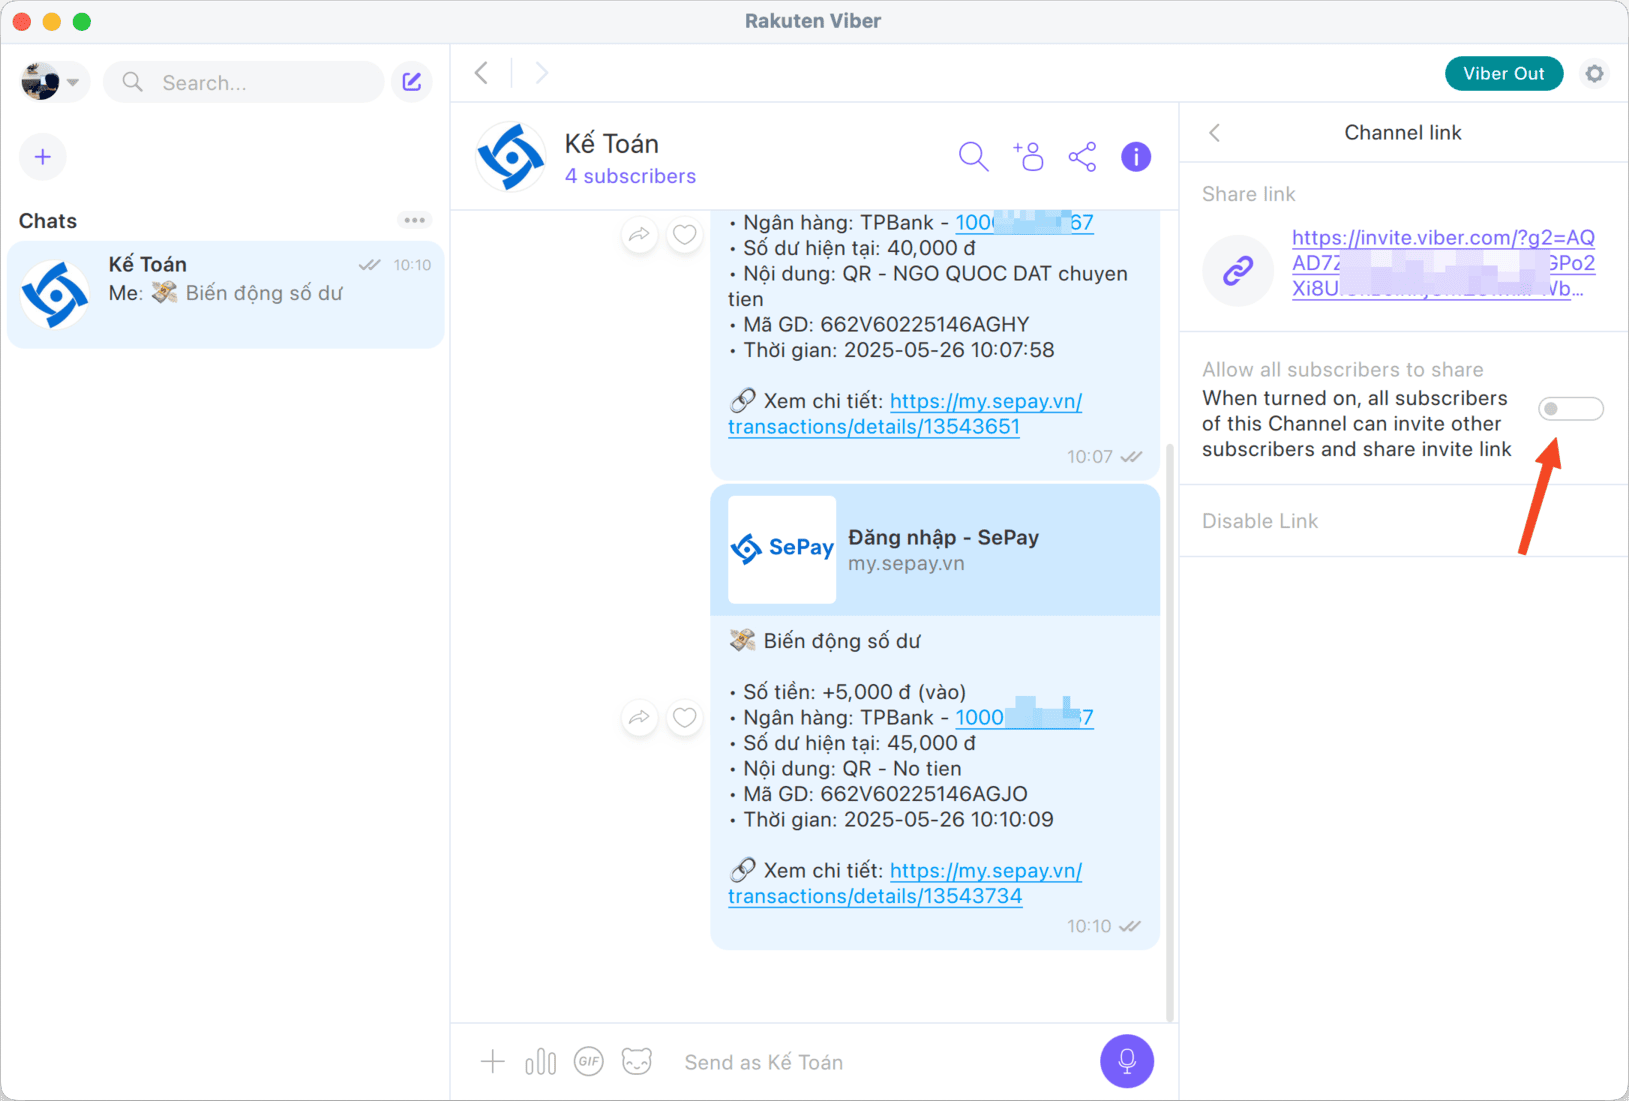Open sepay transaction details 13543651 link
Image resolution: width=1629 pixels, height=1101 pixels.
point(905,414)
